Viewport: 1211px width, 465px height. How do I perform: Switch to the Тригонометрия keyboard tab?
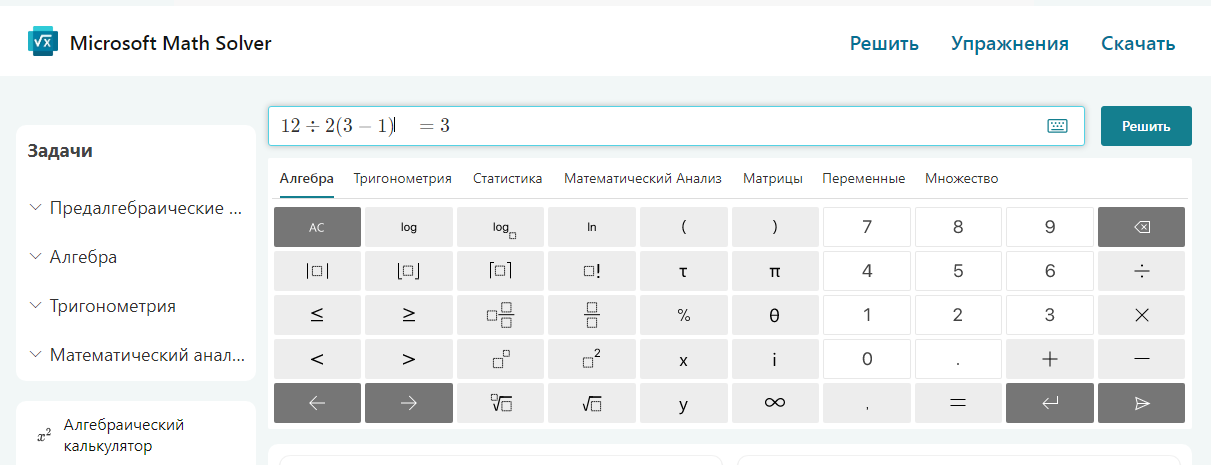[x=402, y=179]
